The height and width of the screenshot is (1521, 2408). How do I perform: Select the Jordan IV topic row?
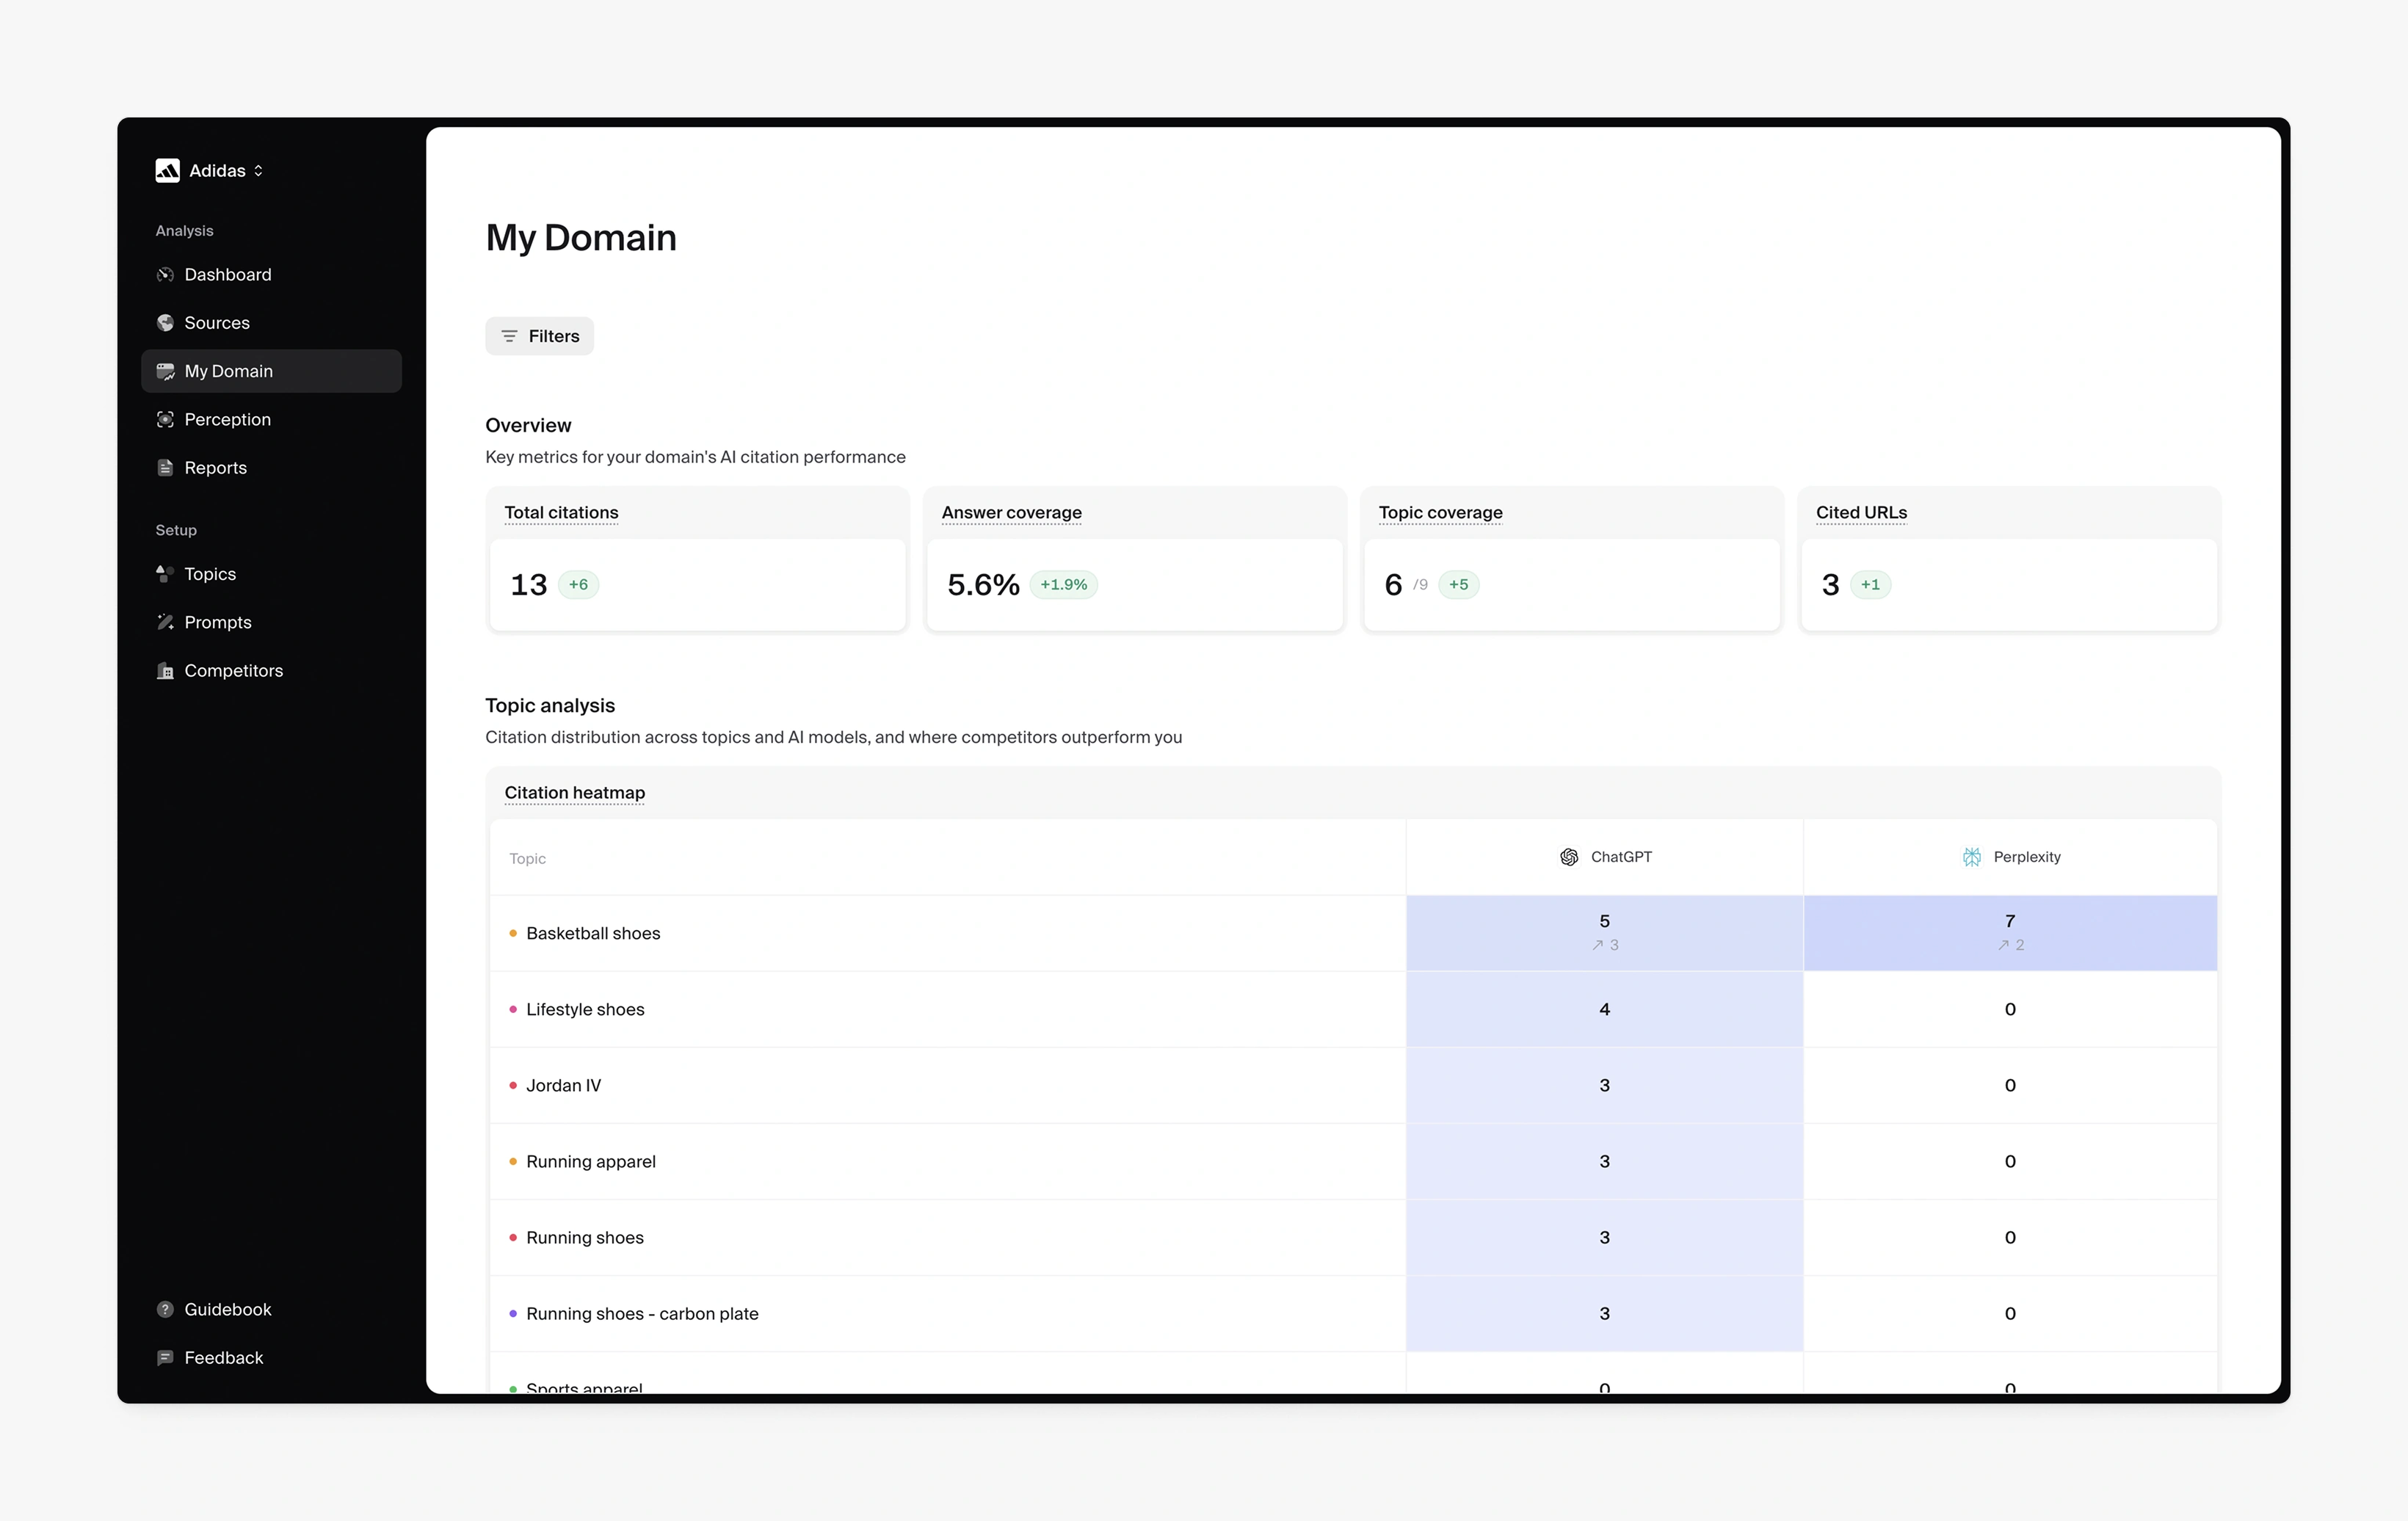point(947,1086)
